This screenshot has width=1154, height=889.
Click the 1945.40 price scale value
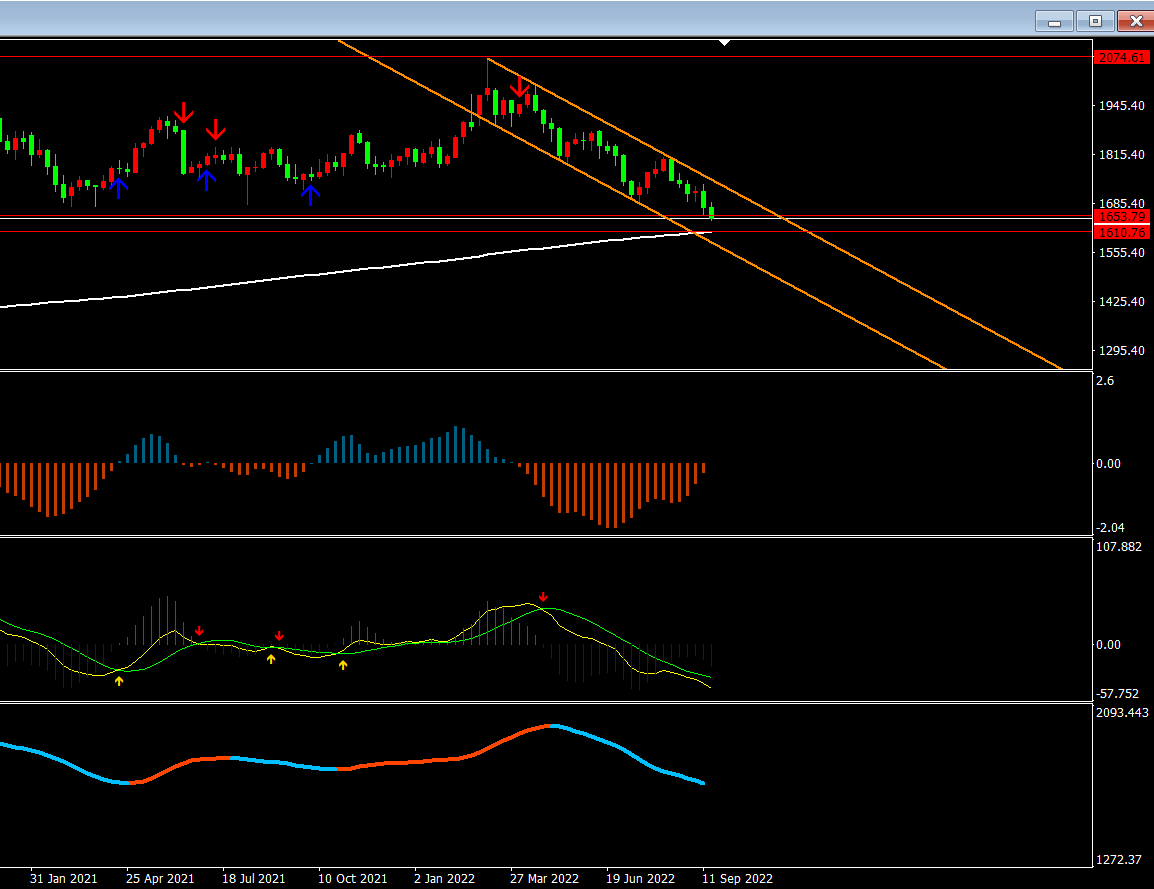(x=1122, y=106)
